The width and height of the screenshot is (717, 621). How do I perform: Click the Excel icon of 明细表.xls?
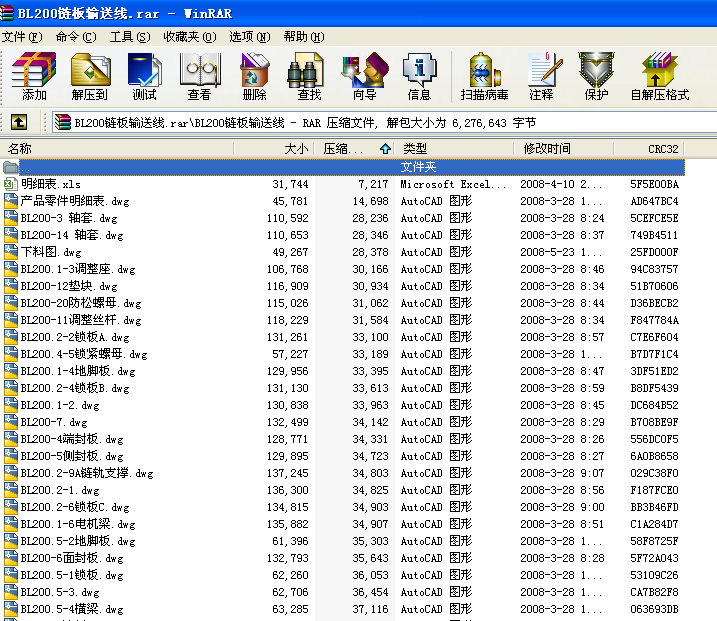[10, 184]
